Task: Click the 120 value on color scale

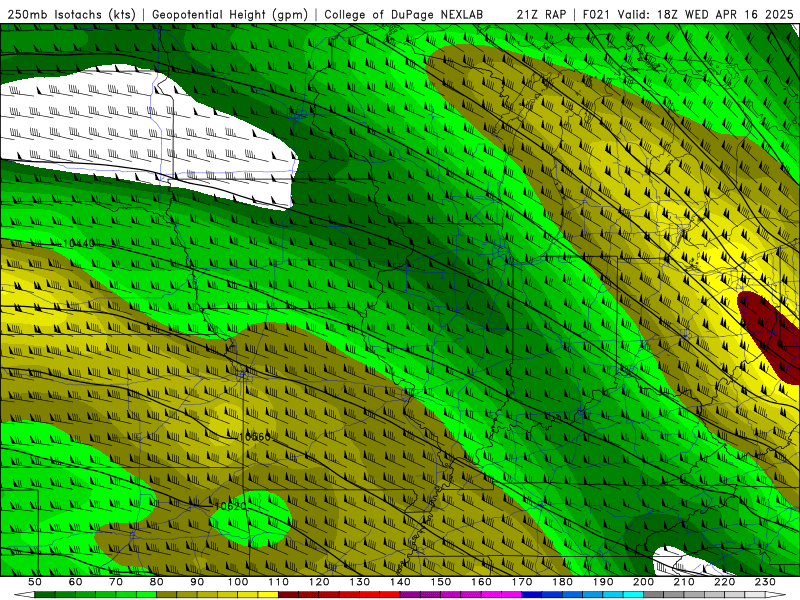Action: (x=319, y=582)
